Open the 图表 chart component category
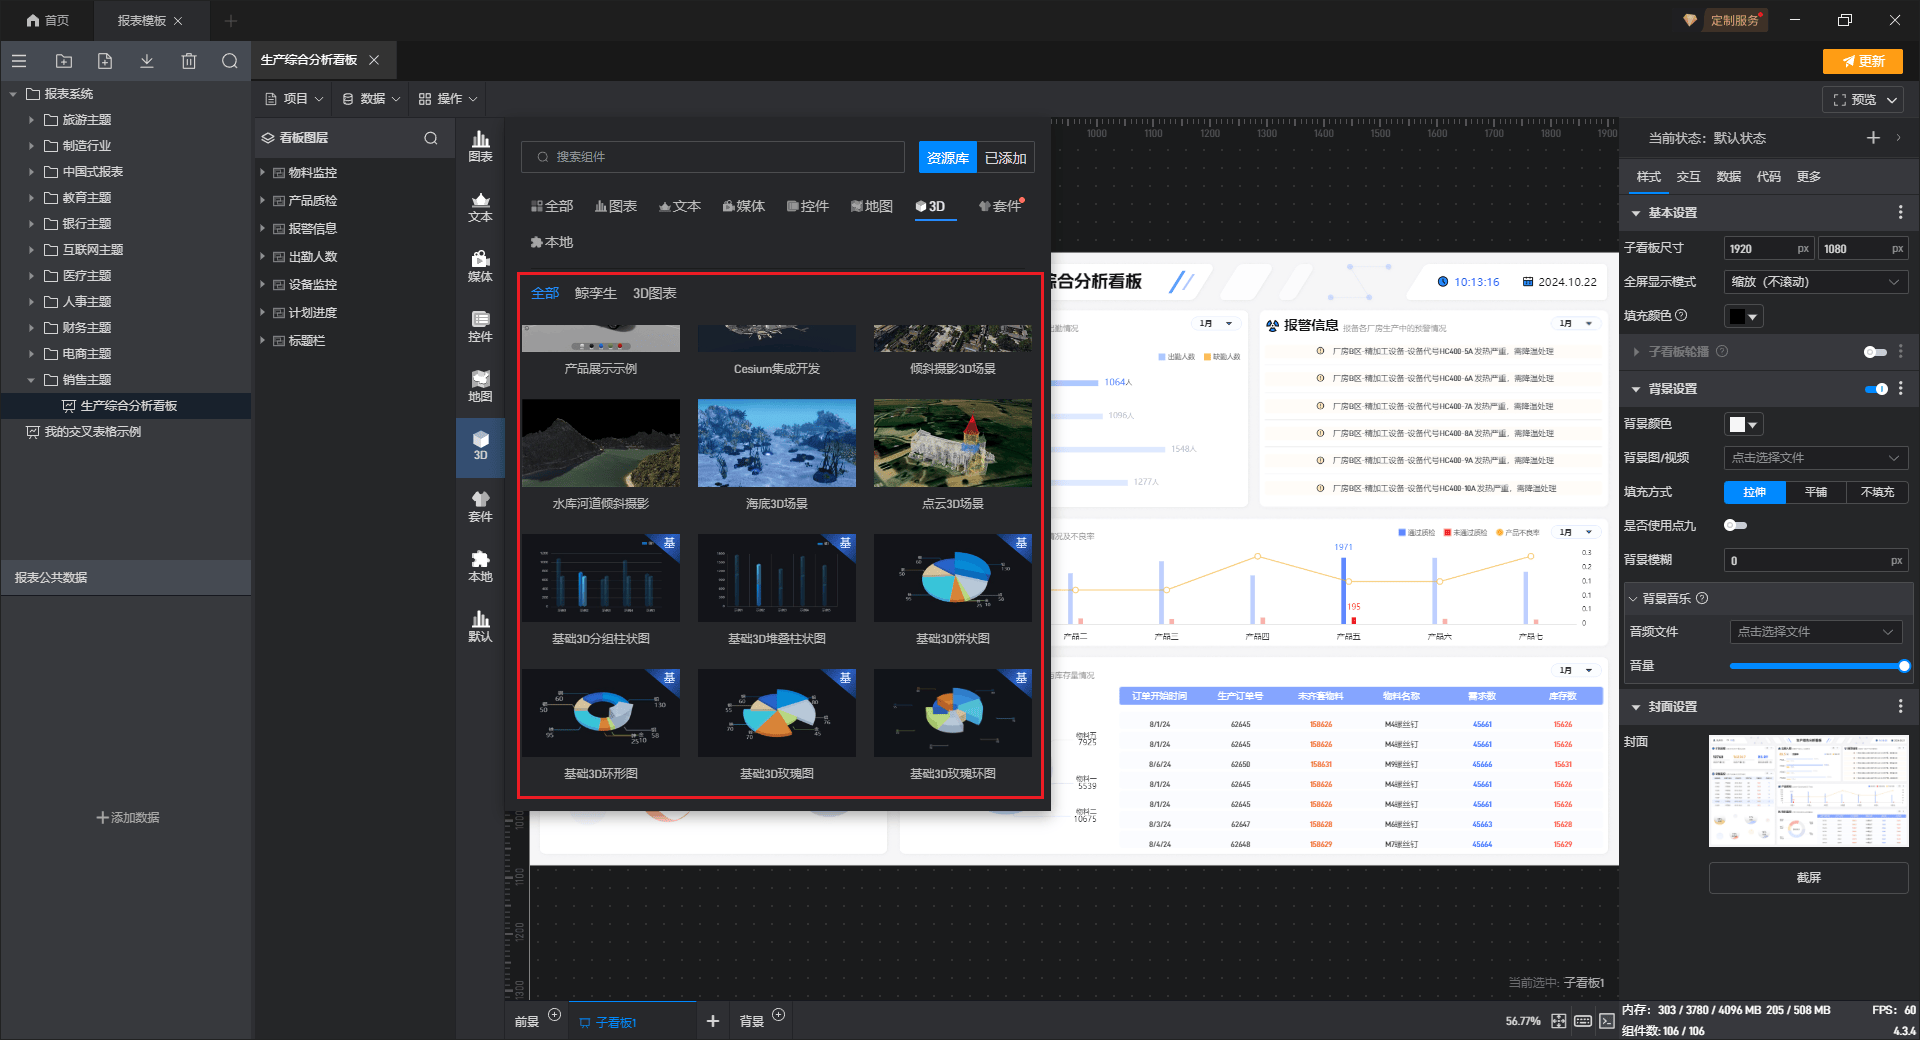Viewport: 1920px width, 1040px height. tap(480, 146)
